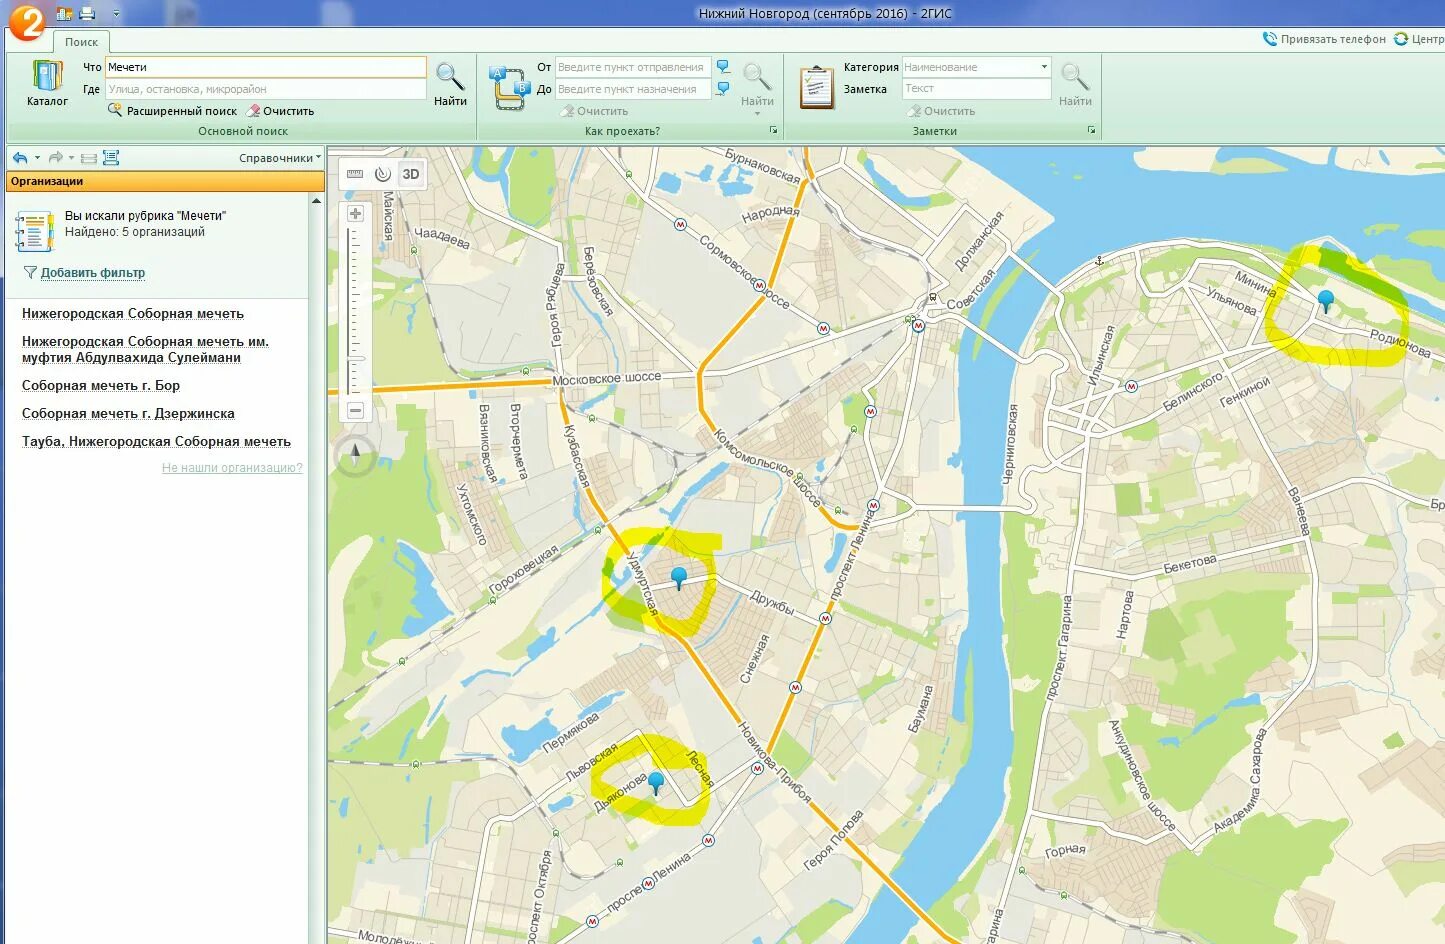Open the quick access toolbar customize arrow
Viewport: 1445px width, 944px height.
pos(116,14)
